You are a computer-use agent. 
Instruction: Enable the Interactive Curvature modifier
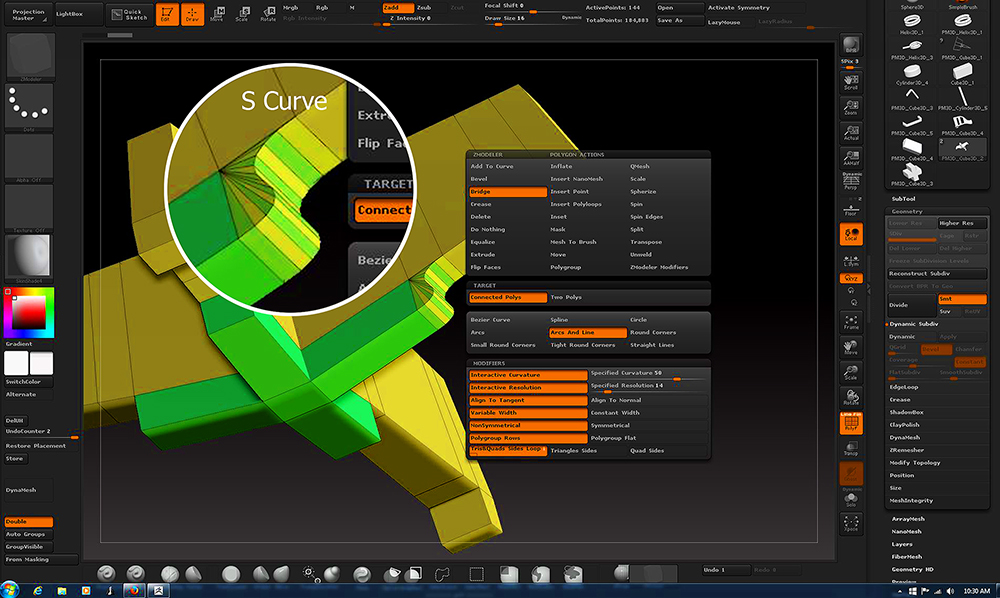(x=528, y=375)
